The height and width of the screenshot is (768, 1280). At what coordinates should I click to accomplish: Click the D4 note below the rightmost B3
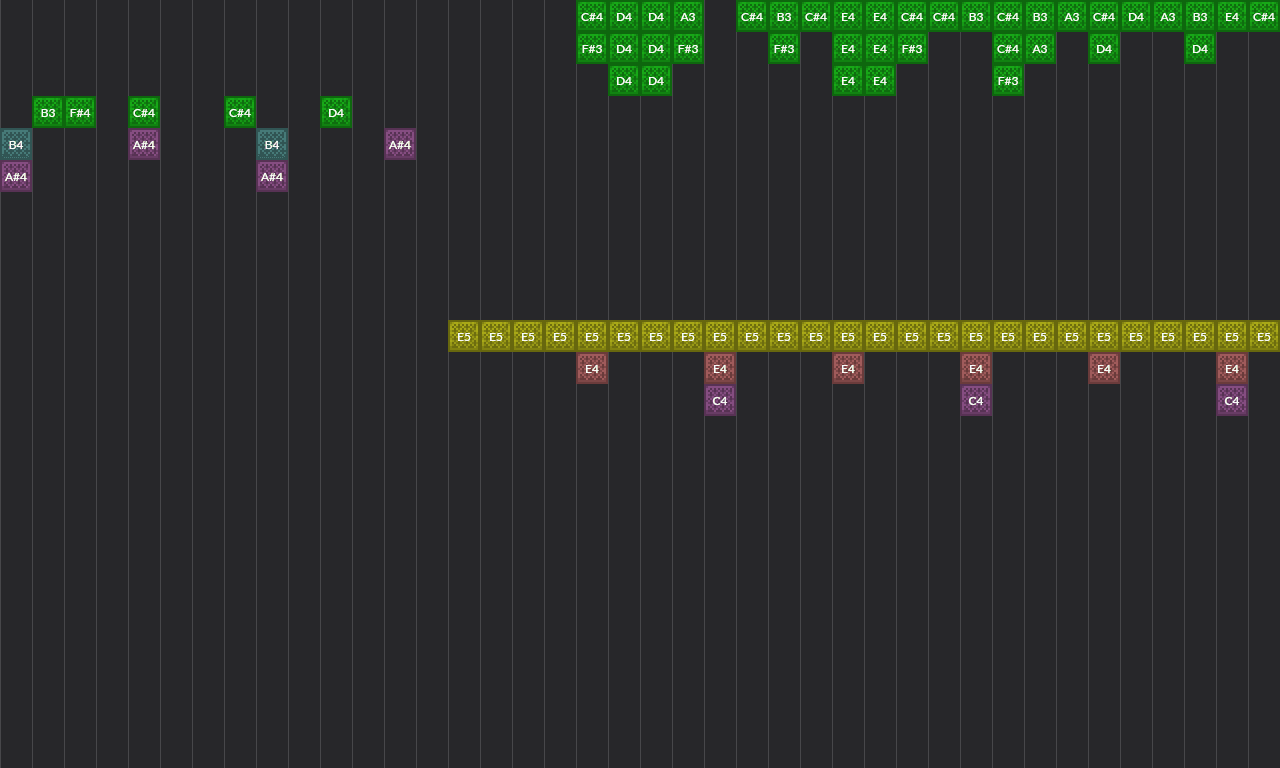coord(1199,48)
